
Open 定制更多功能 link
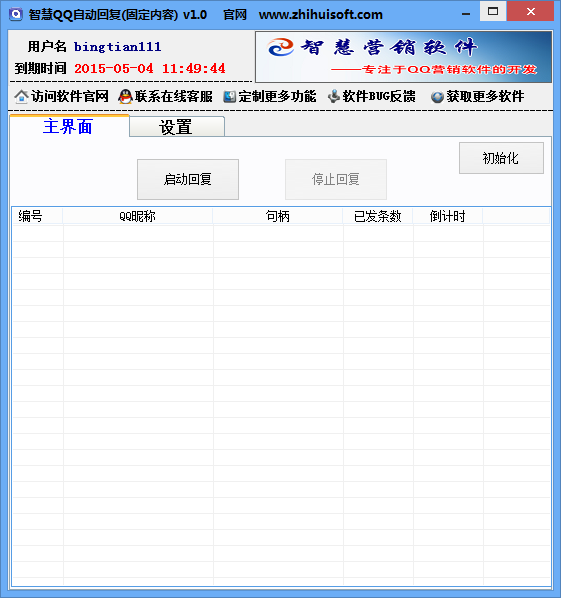click(x=277, y=96)
